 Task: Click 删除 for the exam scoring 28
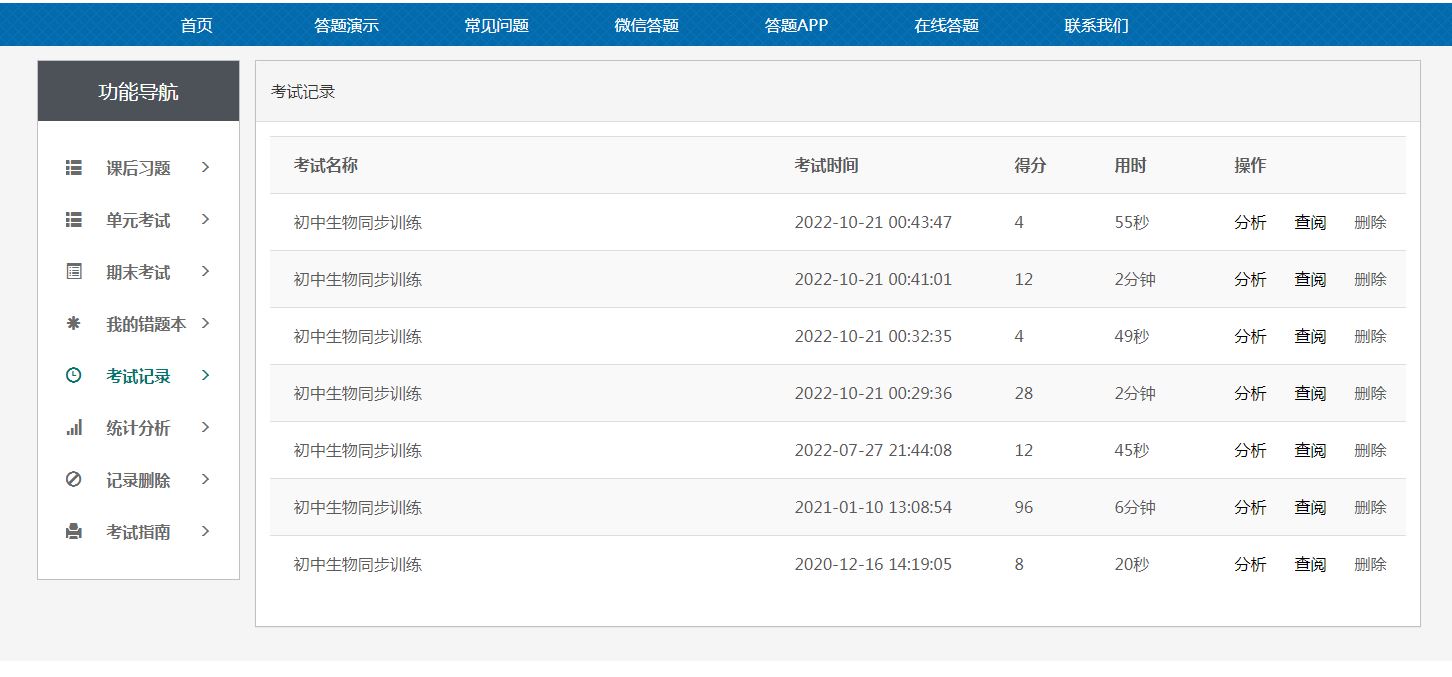click(x=1370, y=394)
